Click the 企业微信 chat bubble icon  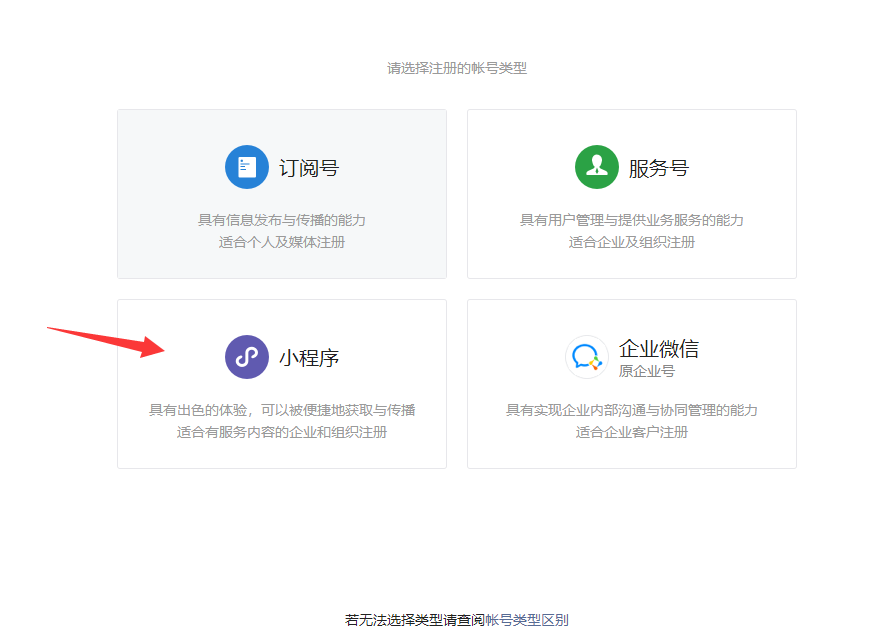586,357
